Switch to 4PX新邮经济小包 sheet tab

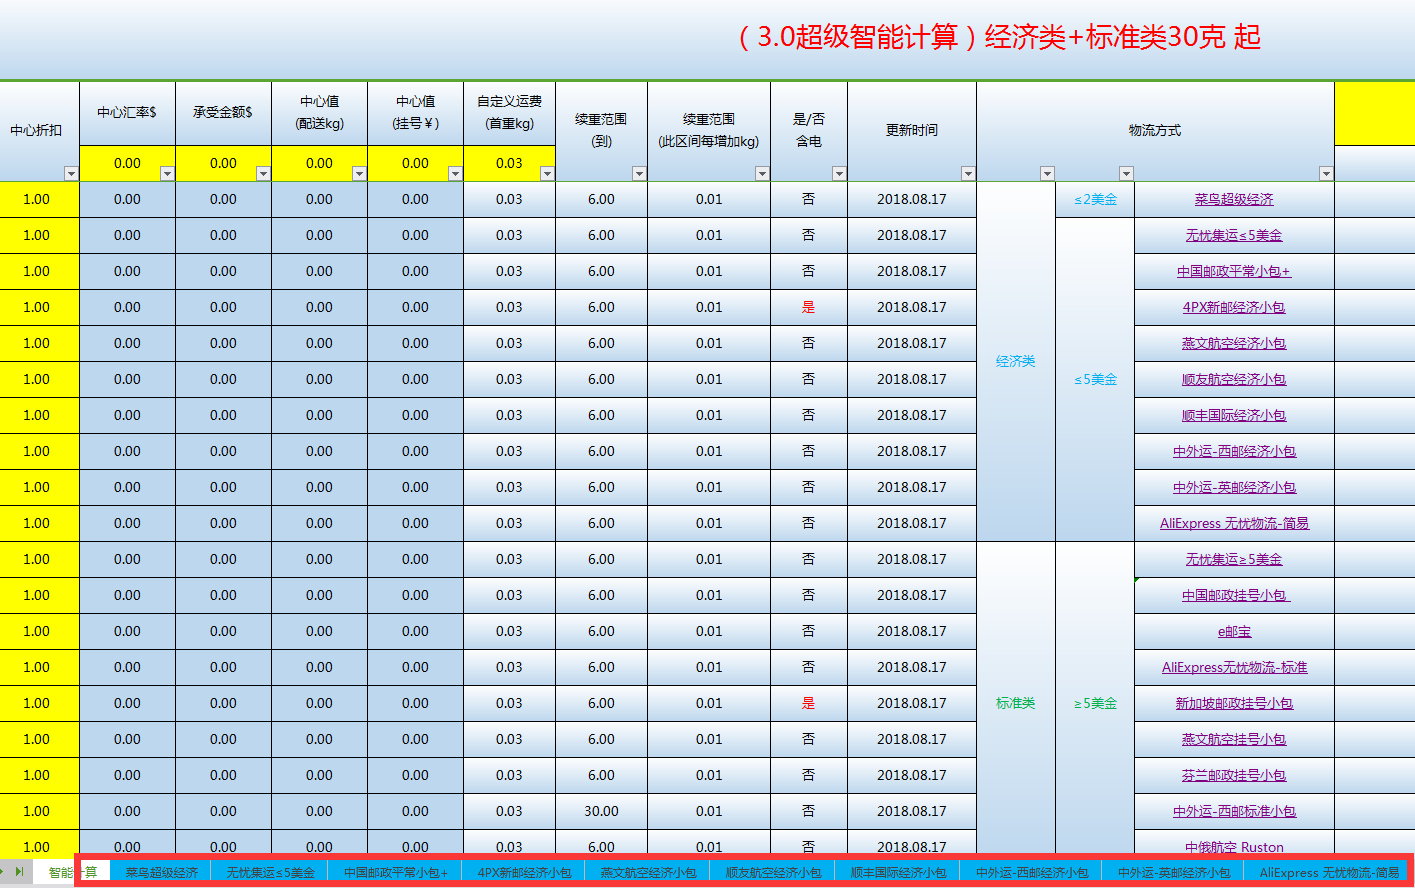tap(524, 872)
